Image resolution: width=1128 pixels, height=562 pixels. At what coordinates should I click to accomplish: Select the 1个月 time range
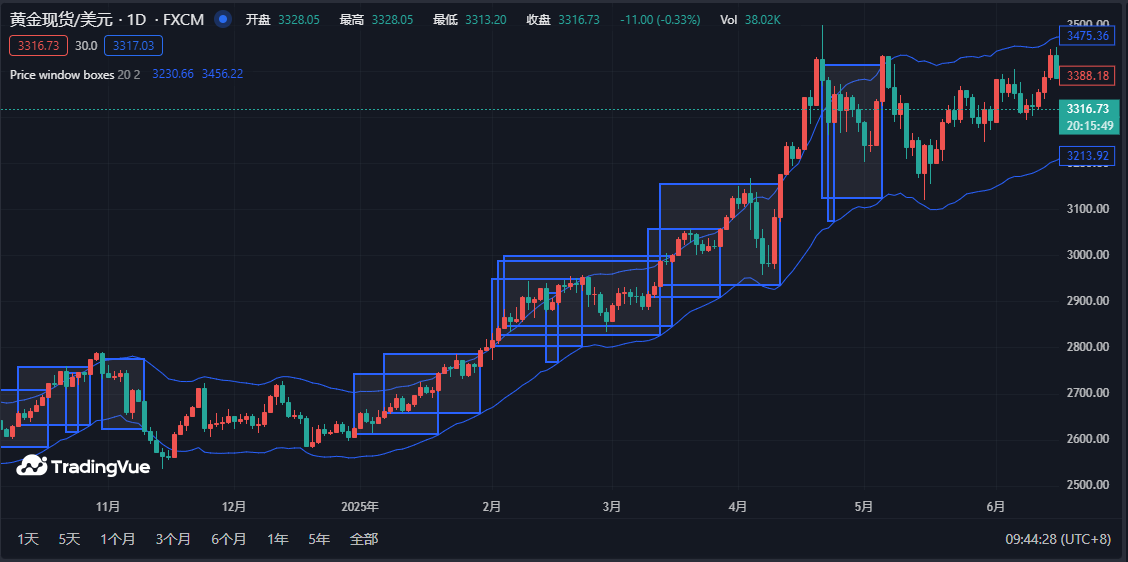tap(117, 539)
